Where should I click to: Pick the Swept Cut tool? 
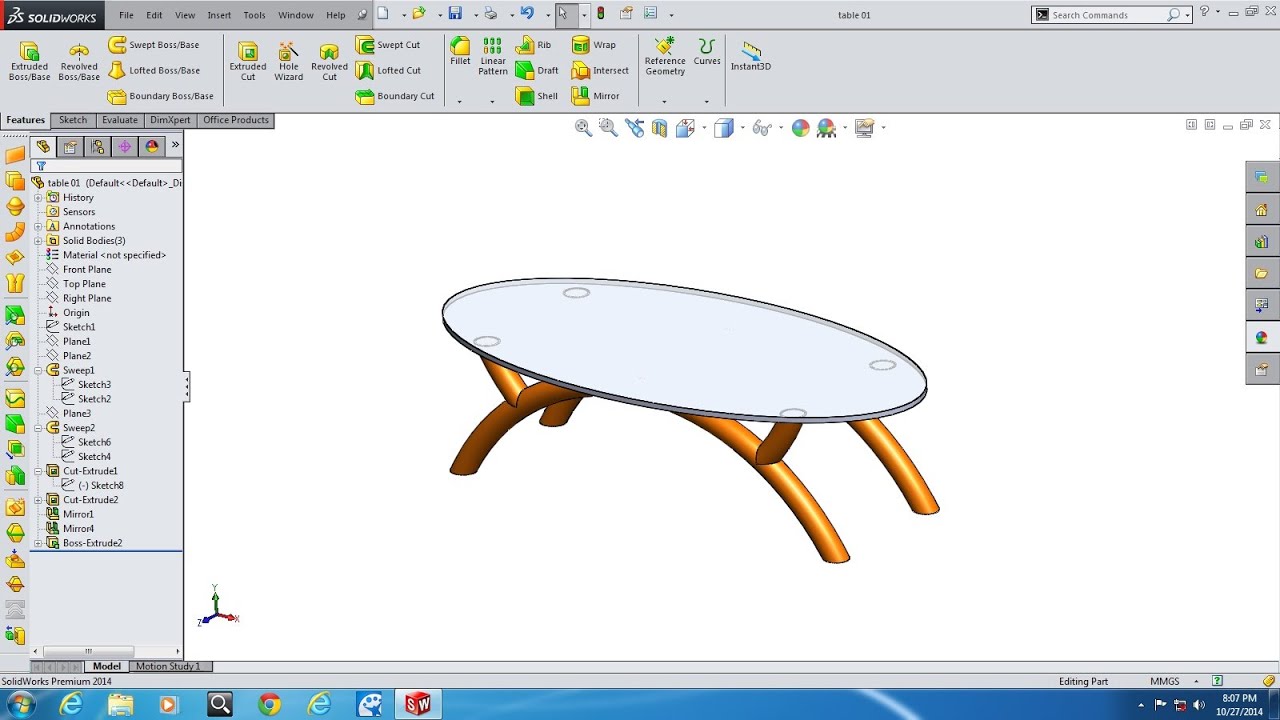click(388, 45)
